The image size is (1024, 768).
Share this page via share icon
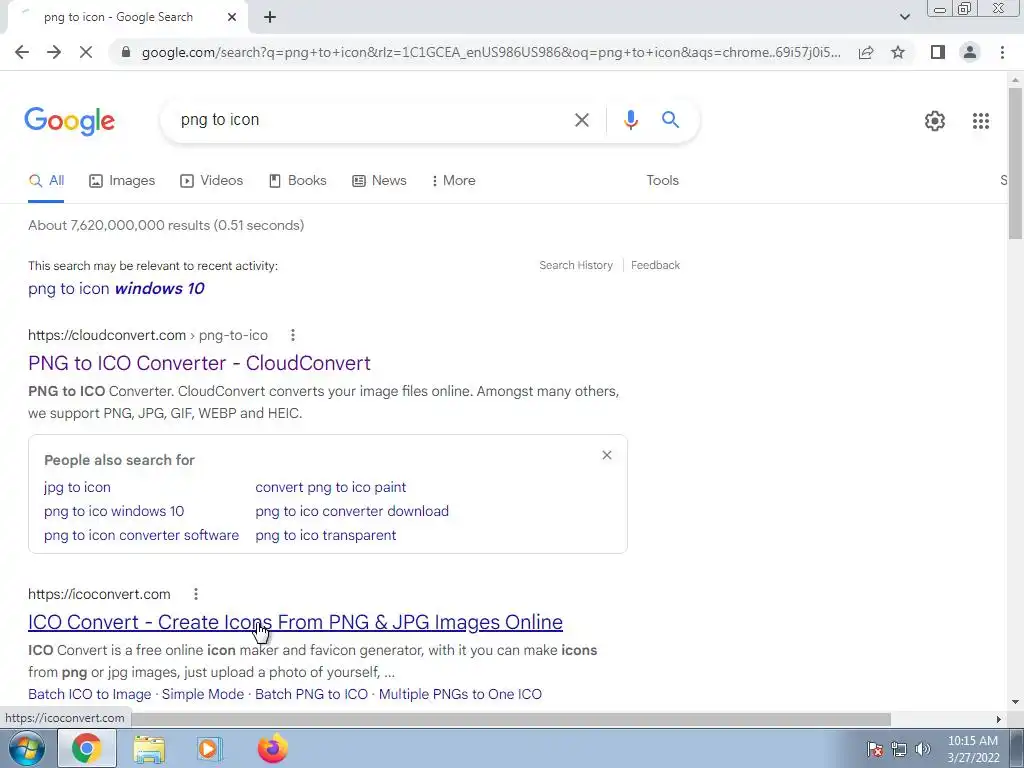coord(866,52)
